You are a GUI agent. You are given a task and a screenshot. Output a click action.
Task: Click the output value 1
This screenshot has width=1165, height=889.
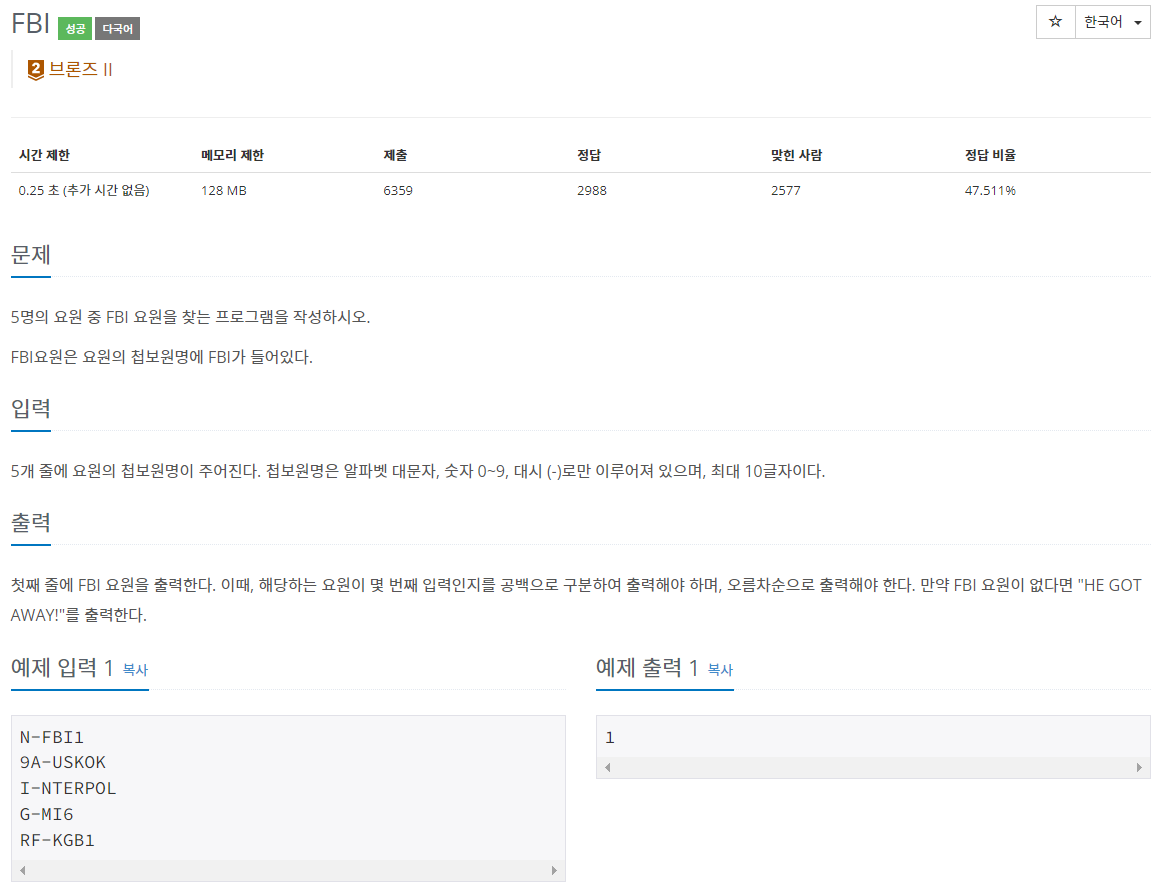[610, 737]
